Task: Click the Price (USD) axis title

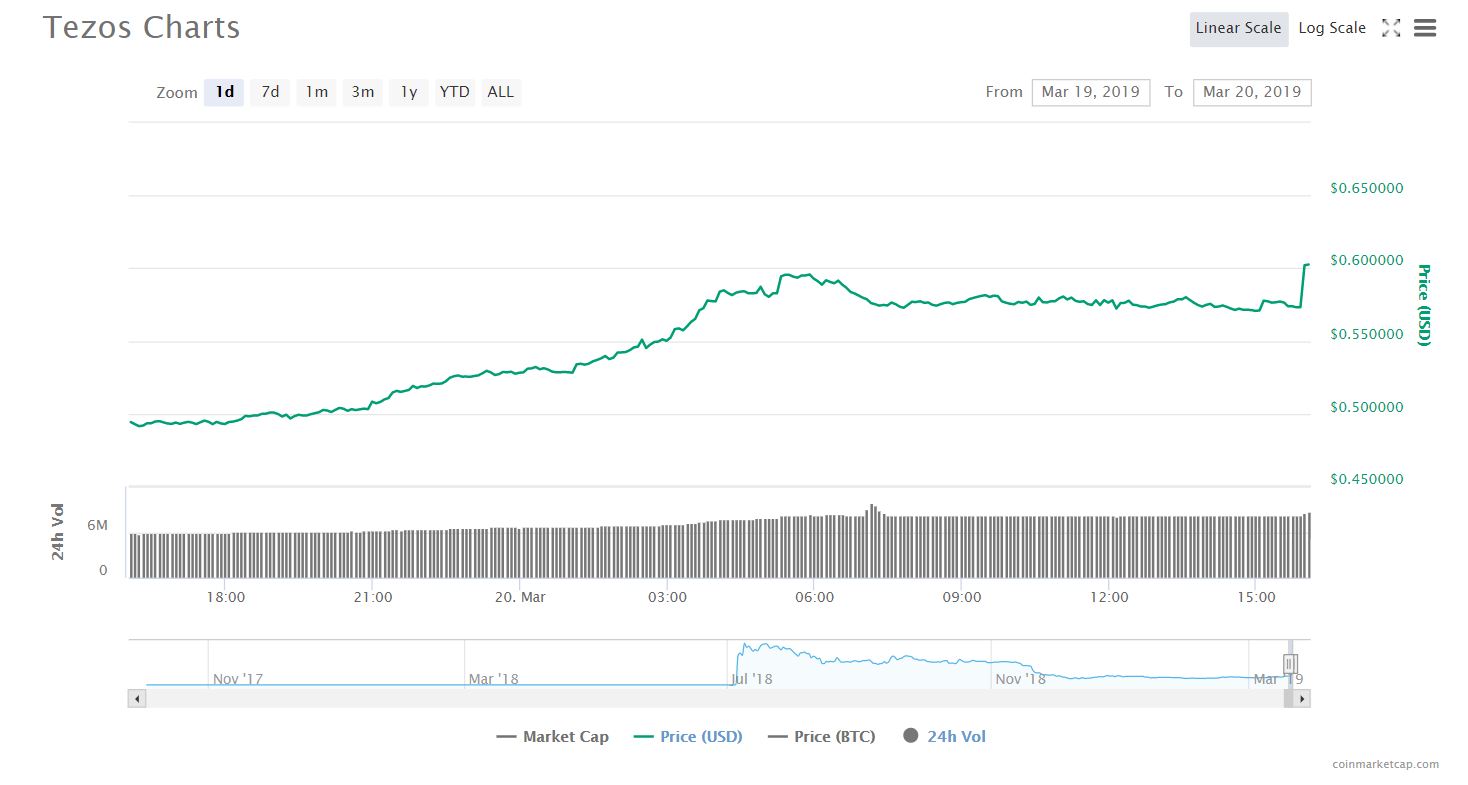Action: 1424,305
